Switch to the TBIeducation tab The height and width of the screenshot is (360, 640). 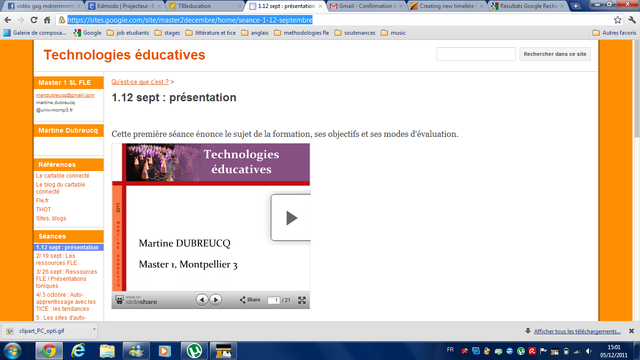point(204,6)
